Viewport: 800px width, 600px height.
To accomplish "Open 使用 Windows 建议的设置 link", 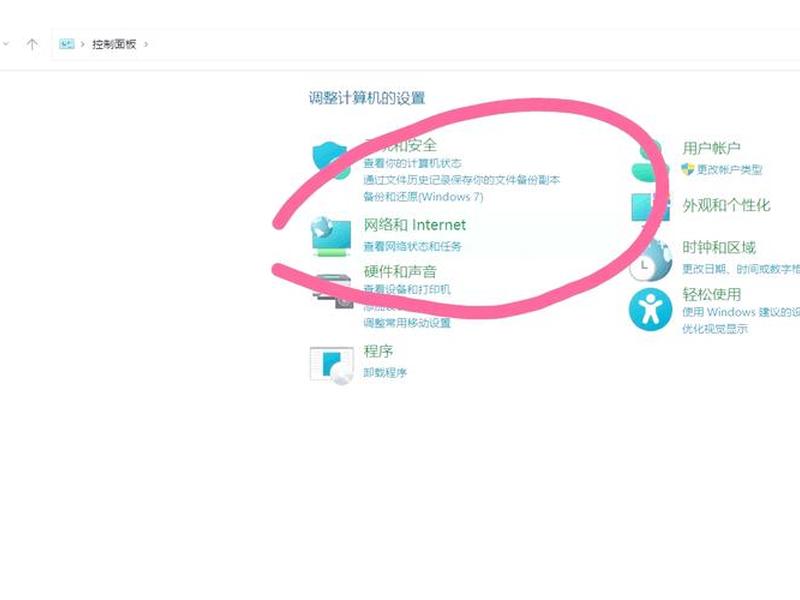I will click(741, 312).
